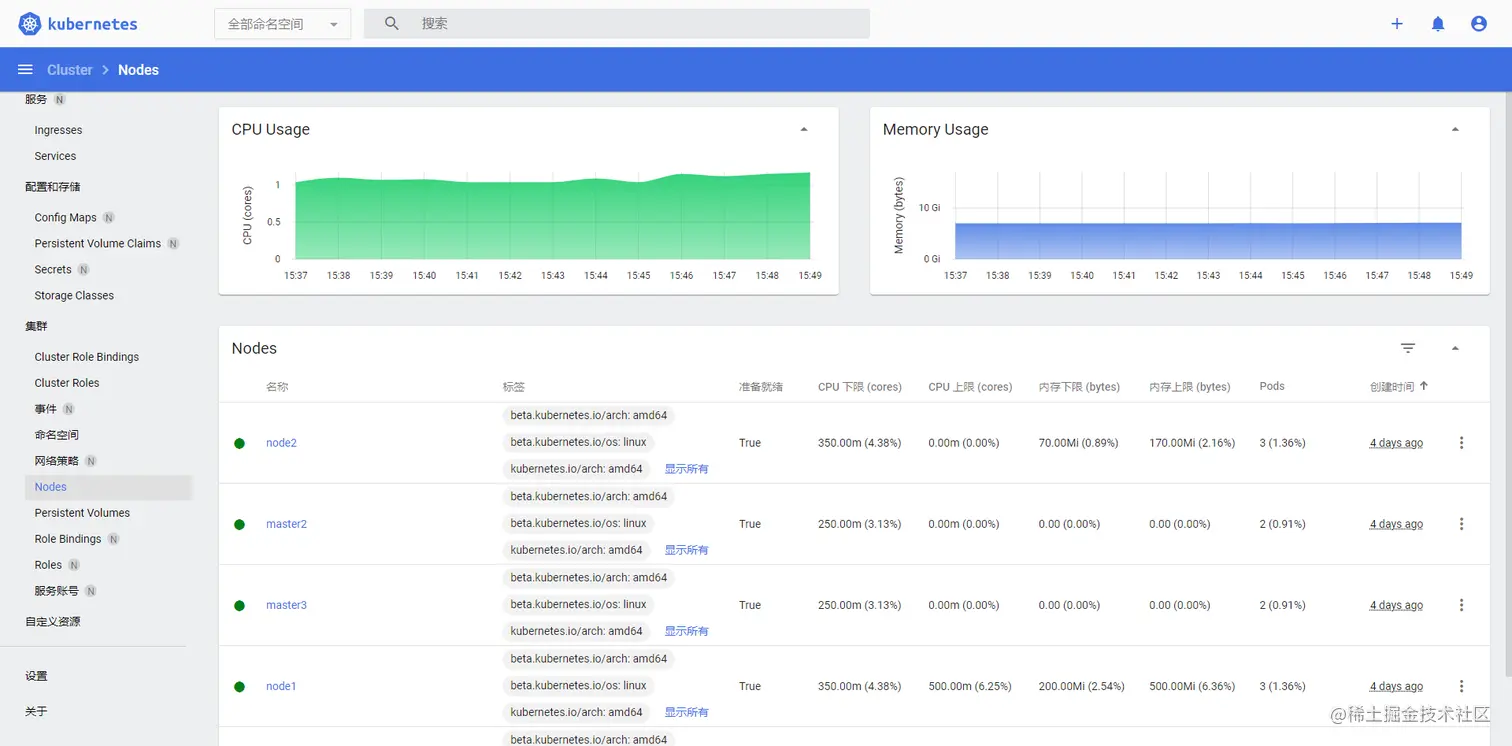Show all labels for node2

tap(687, 469)
